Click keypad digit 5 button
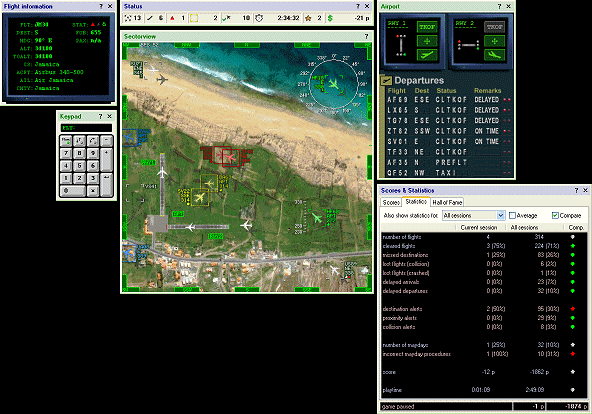This screenshot has height=414, width=592. pyautogui.click(x=79, y=166)
